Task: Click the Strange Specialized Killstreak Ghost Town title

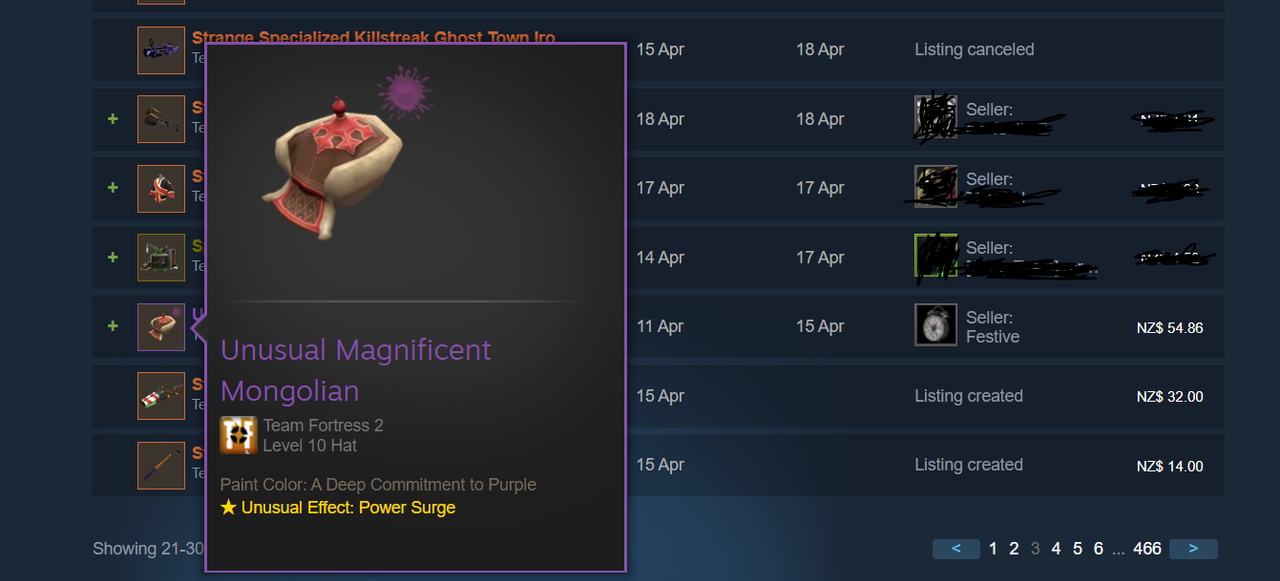Action: click(x=374, y=37)
